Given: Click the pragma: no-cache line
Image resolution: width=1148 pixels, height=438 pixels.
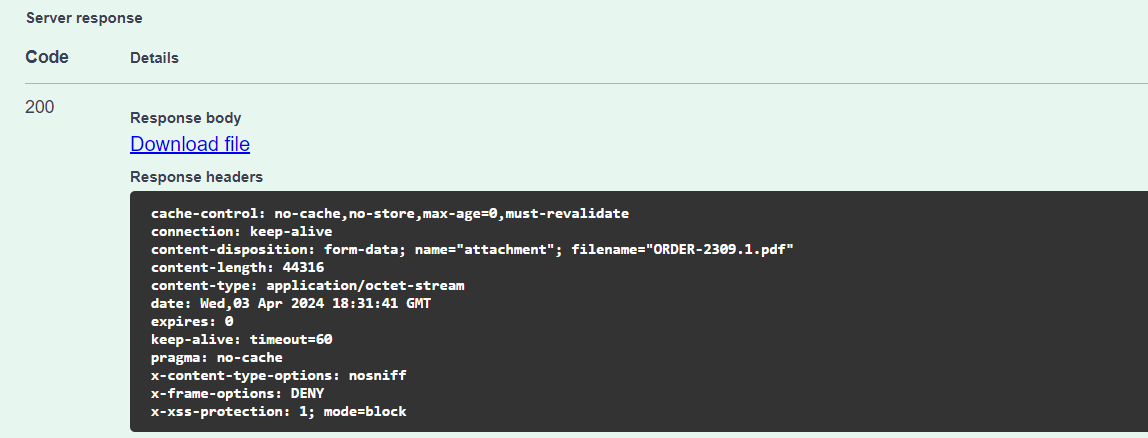Looking at the screenshot, I should [x=216, y=358].
